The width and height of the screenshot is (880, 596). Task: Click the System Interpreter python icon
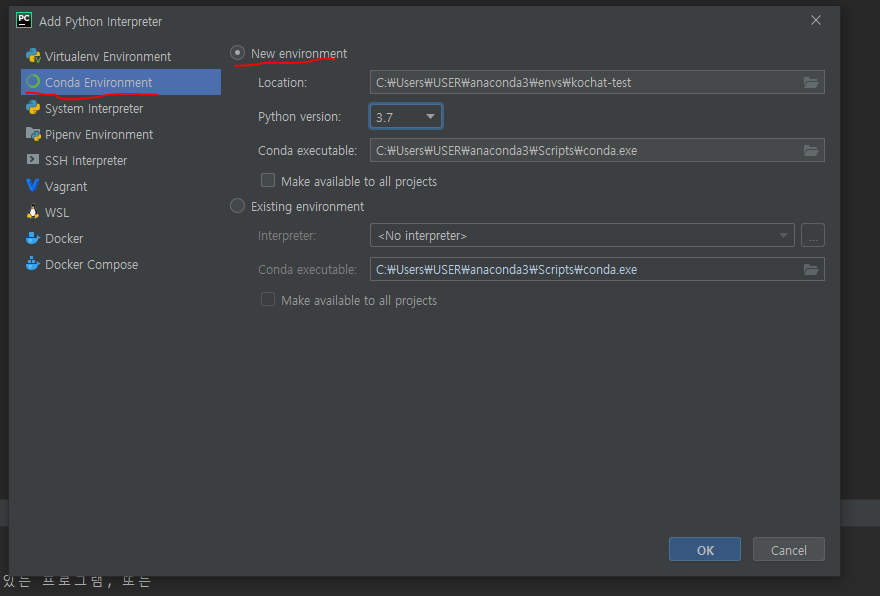pos(33,108)
